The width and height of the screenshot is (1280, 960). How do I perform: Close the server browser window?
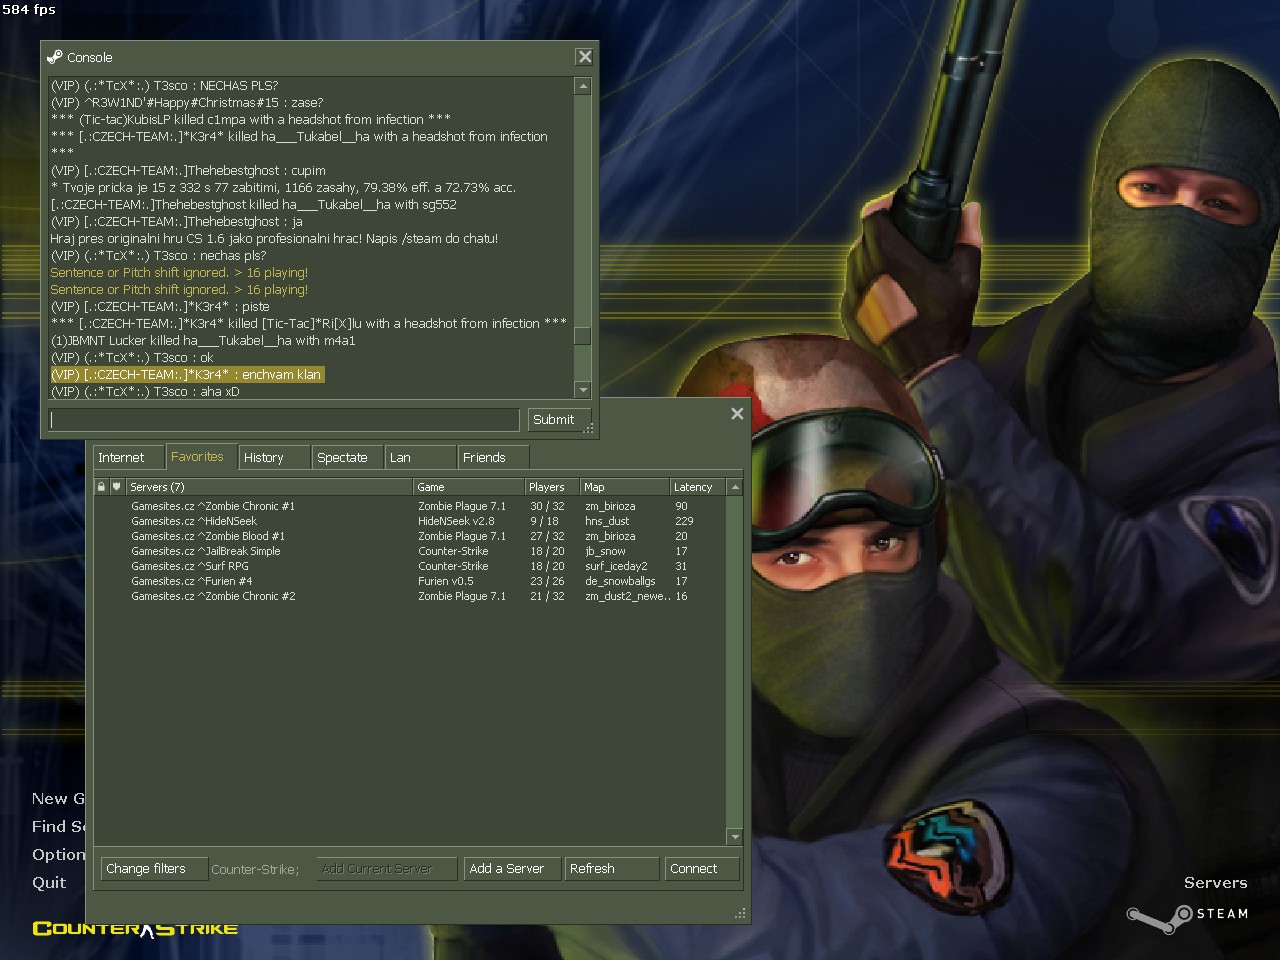737,414
